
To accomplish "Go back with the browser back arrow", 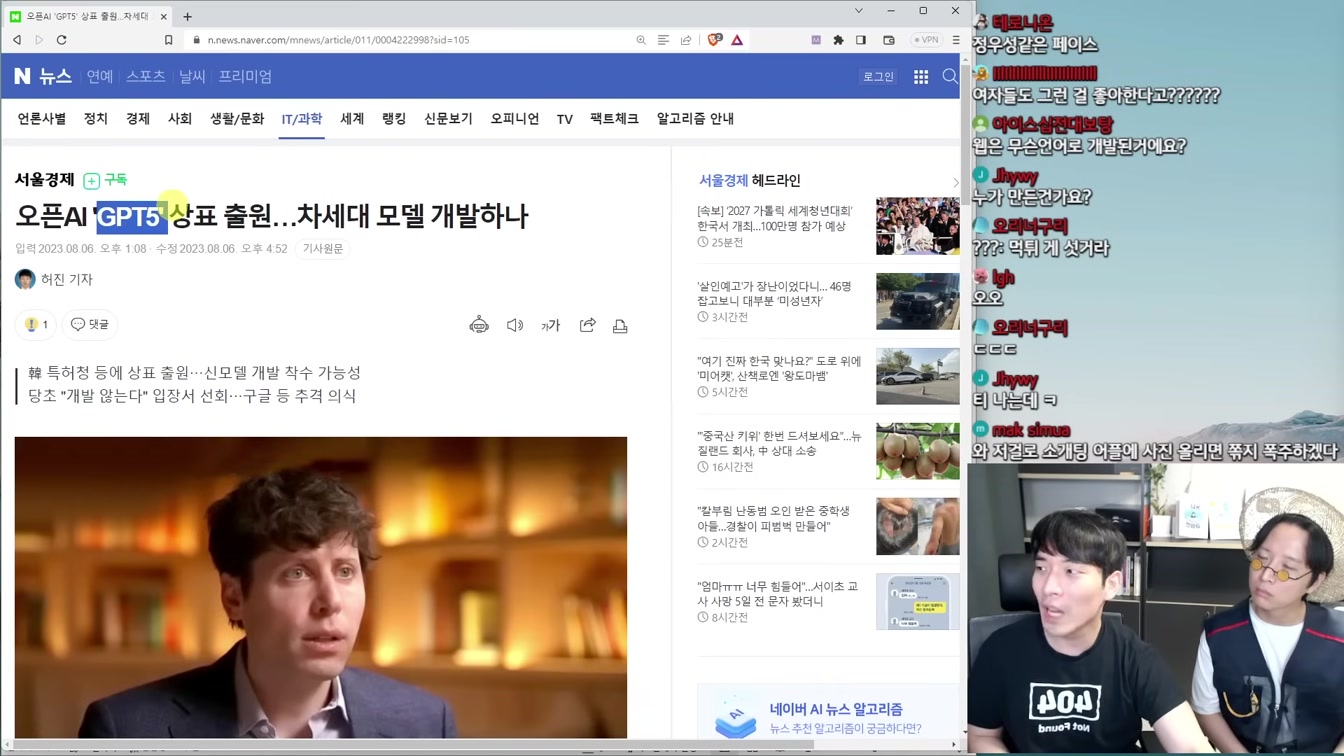I will 17,40.
